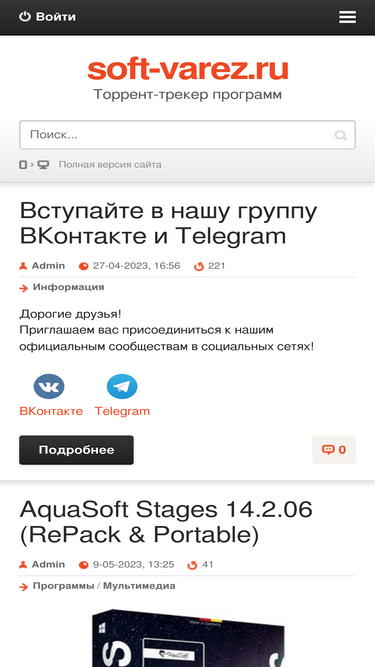Click the Торрент-трекер программ tagline
375x667 pixels.
click(188, 94)
